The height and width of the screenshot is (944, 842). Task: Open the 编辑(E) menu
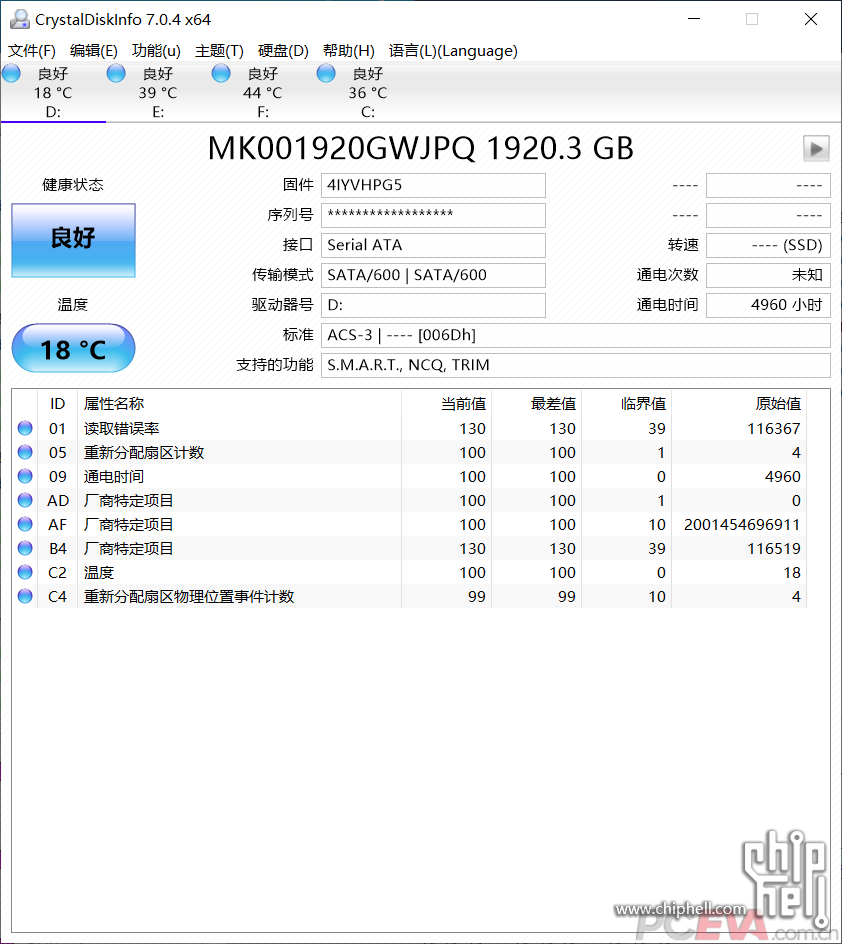click(x=93, y=51)
